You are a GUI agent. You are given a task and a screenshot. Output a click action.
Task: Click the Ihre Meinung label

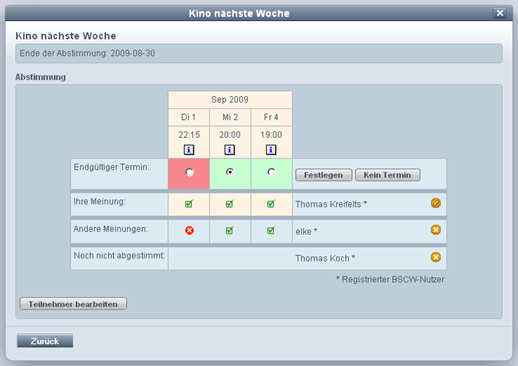pos(99,202)
